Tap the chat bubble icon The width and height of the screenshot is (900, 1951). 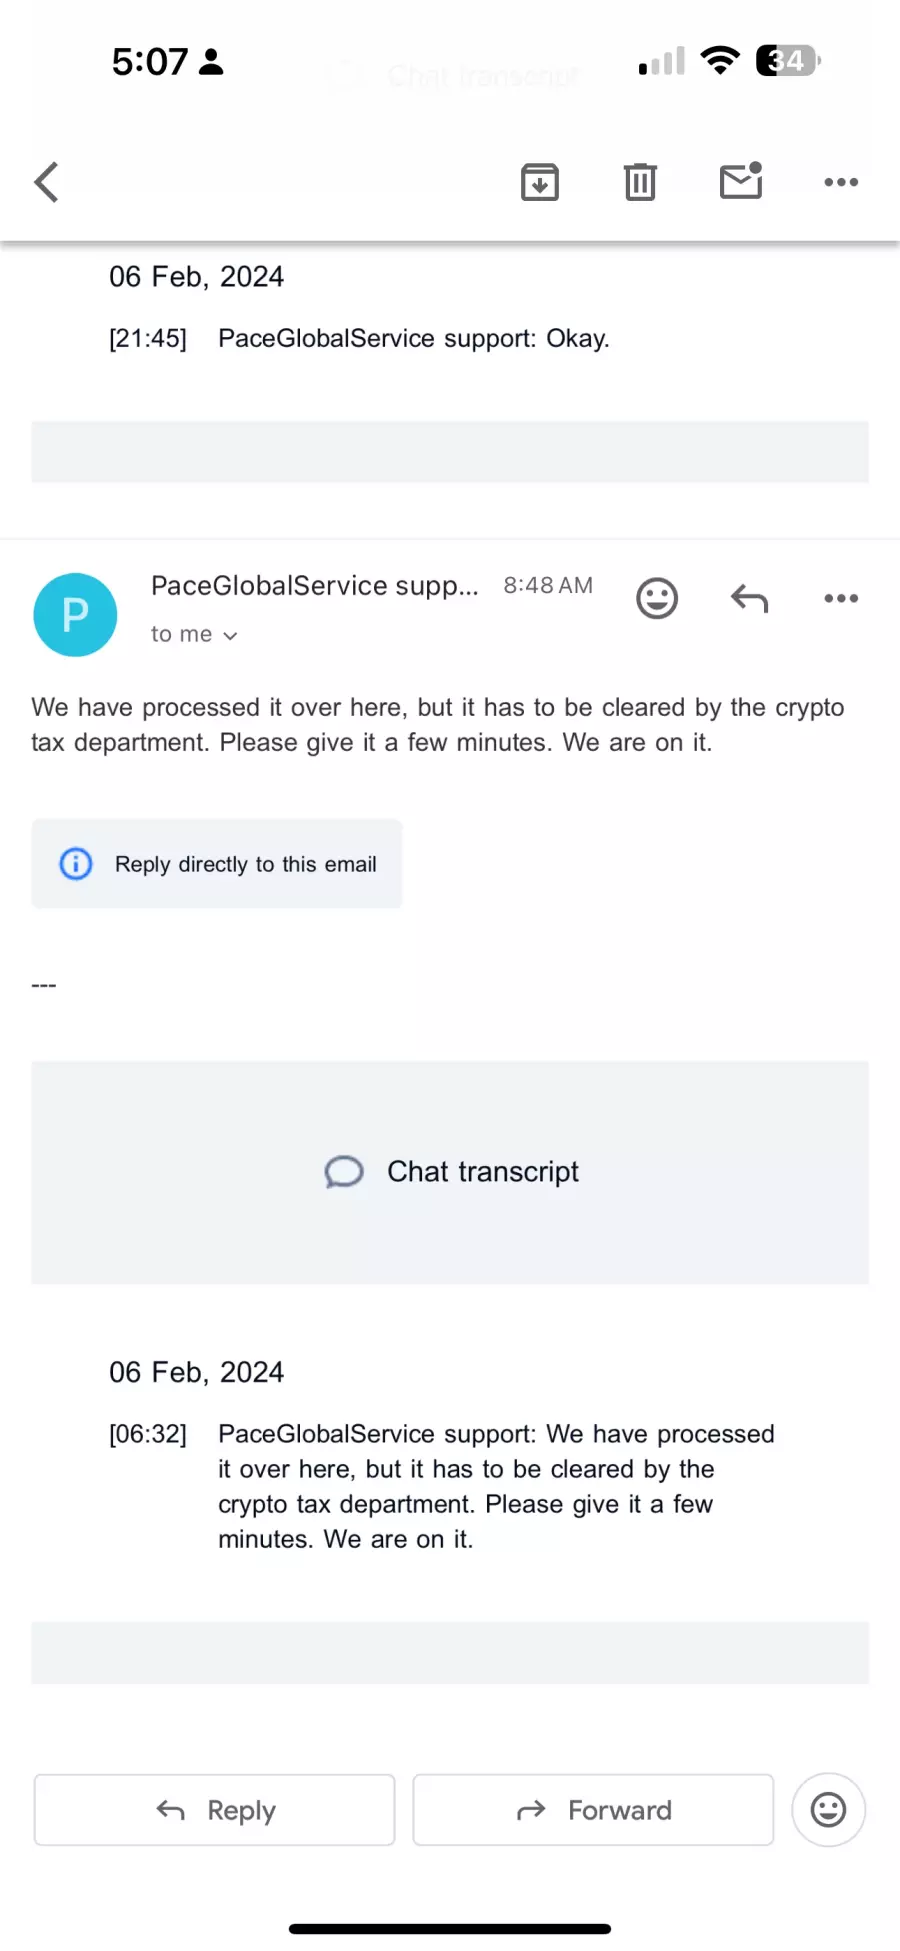pyautogui.click(x=344, y=1172)
